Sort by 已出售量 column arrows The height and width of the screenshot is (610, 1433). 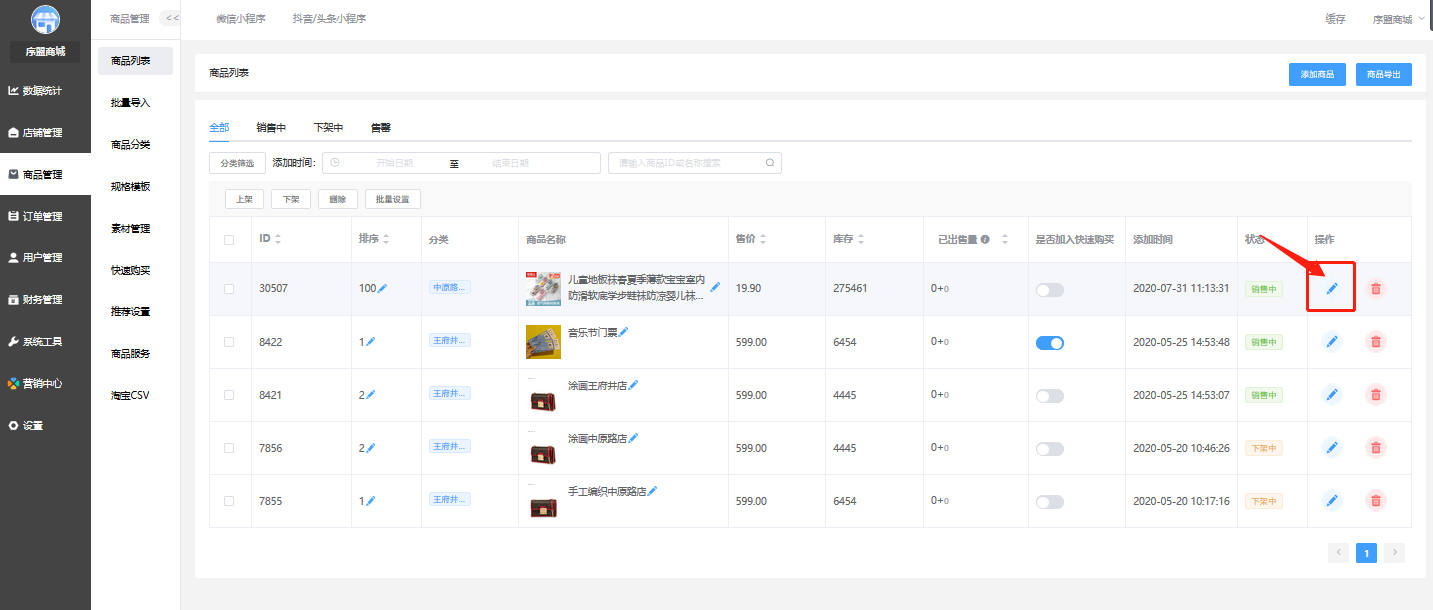1005,240
